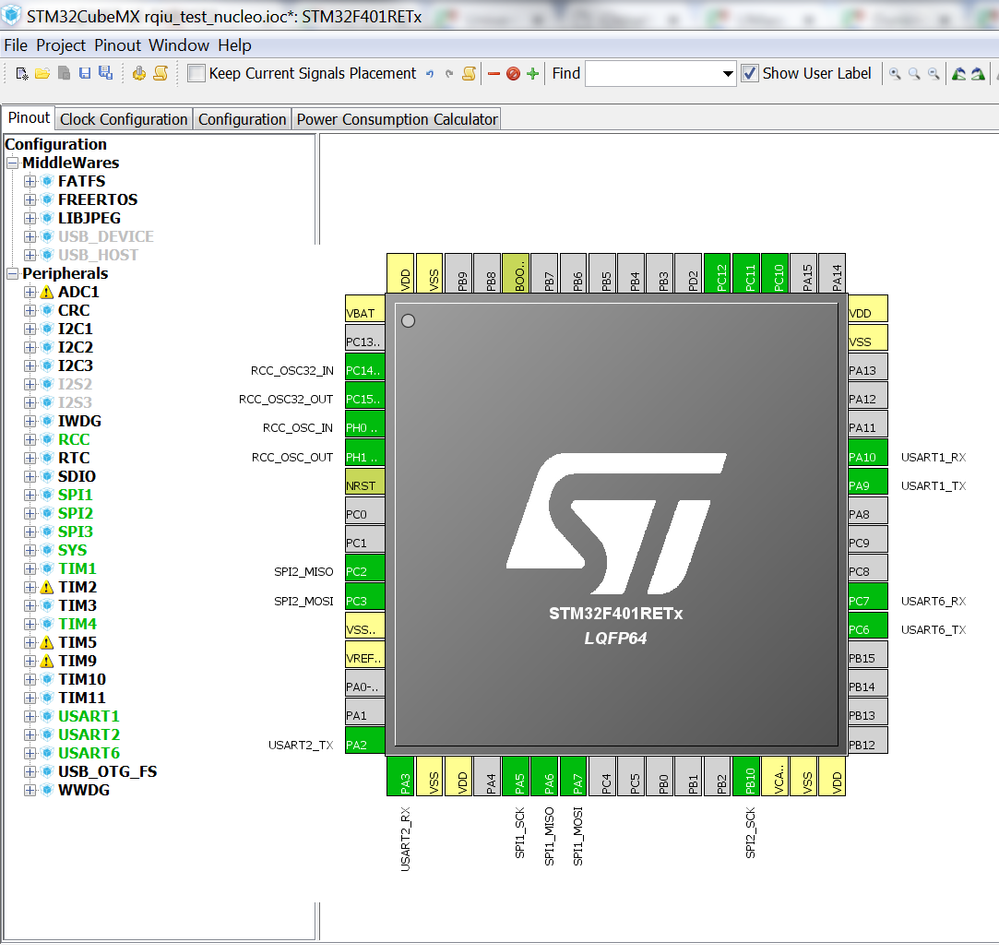Image resolution: width=999 pixels, height=945 pixels.
Task: Click the middle magnifier best-fit icon
Action: (x=914, y=74)
